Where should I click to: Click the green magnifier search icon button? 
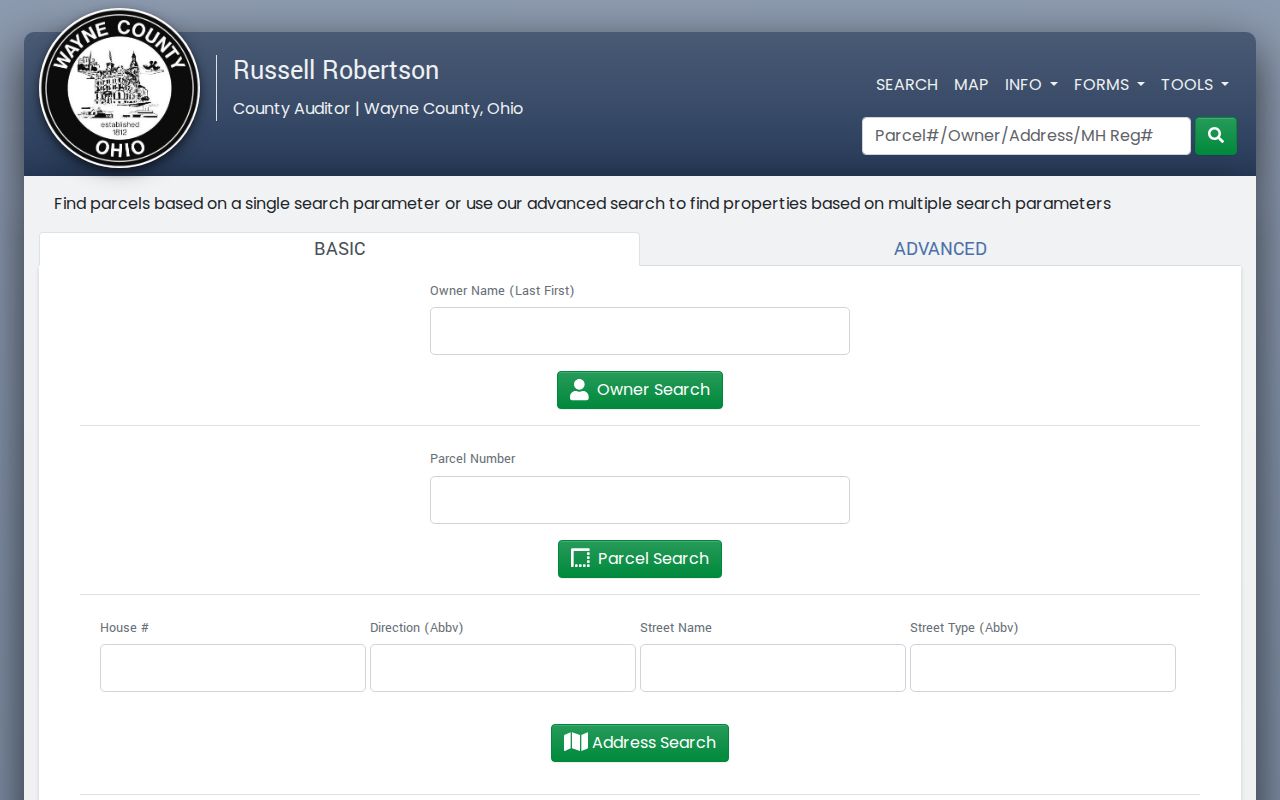pos(1216,136)
